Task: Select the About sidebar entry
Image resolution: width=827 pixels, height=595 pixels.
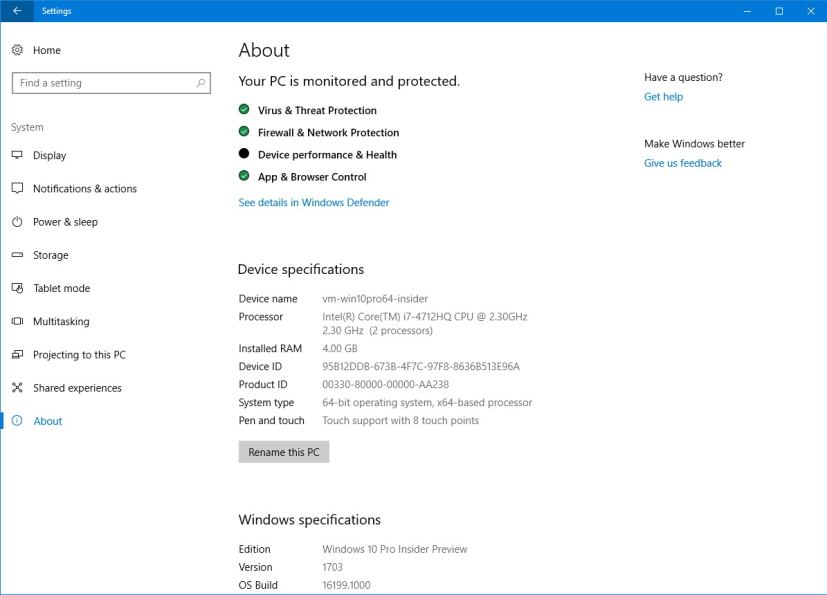Action: 47,421
